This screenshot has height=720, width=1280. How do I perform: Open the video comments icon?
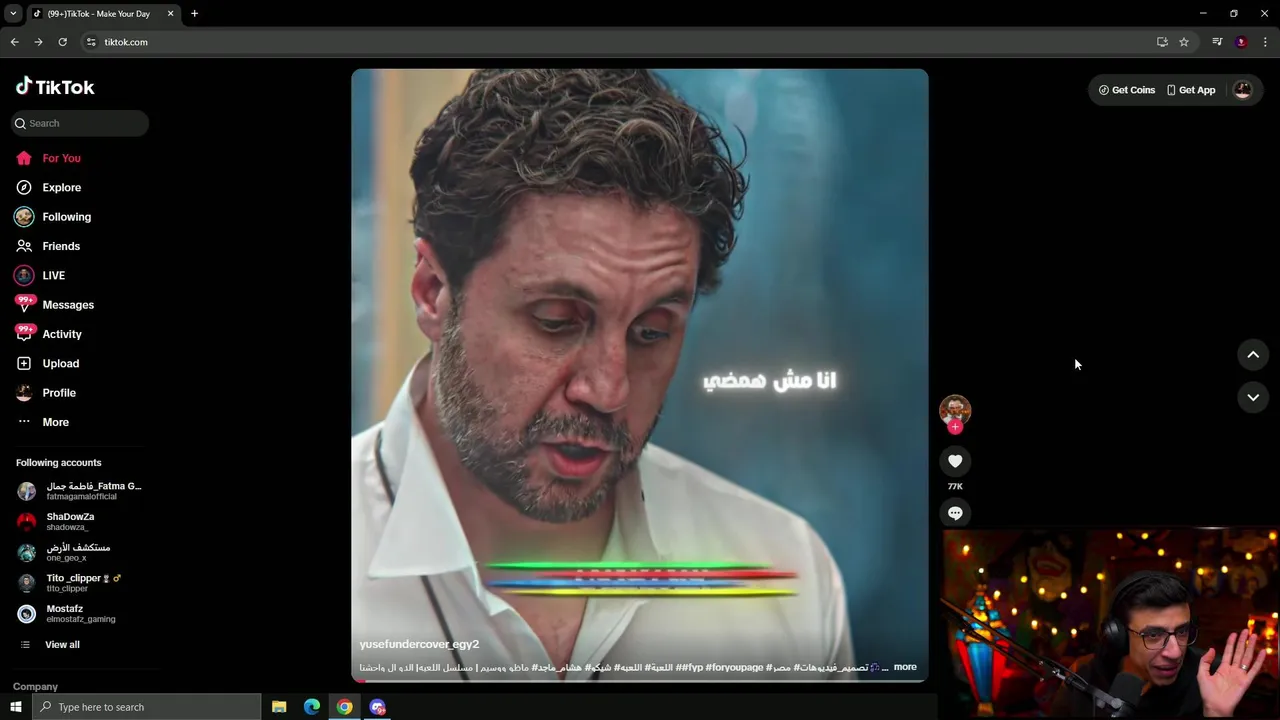955,513
